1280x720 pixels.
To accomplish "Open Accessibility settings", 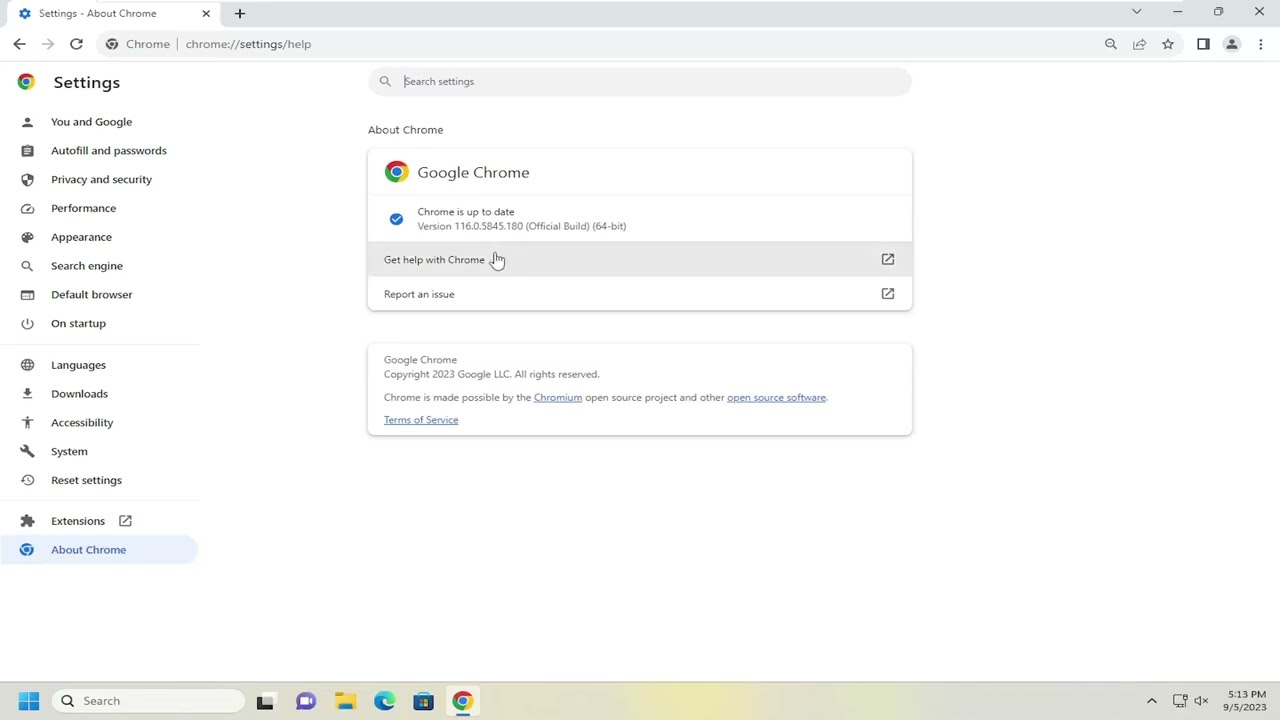I will pyautogui.click(x=82, y=423).
